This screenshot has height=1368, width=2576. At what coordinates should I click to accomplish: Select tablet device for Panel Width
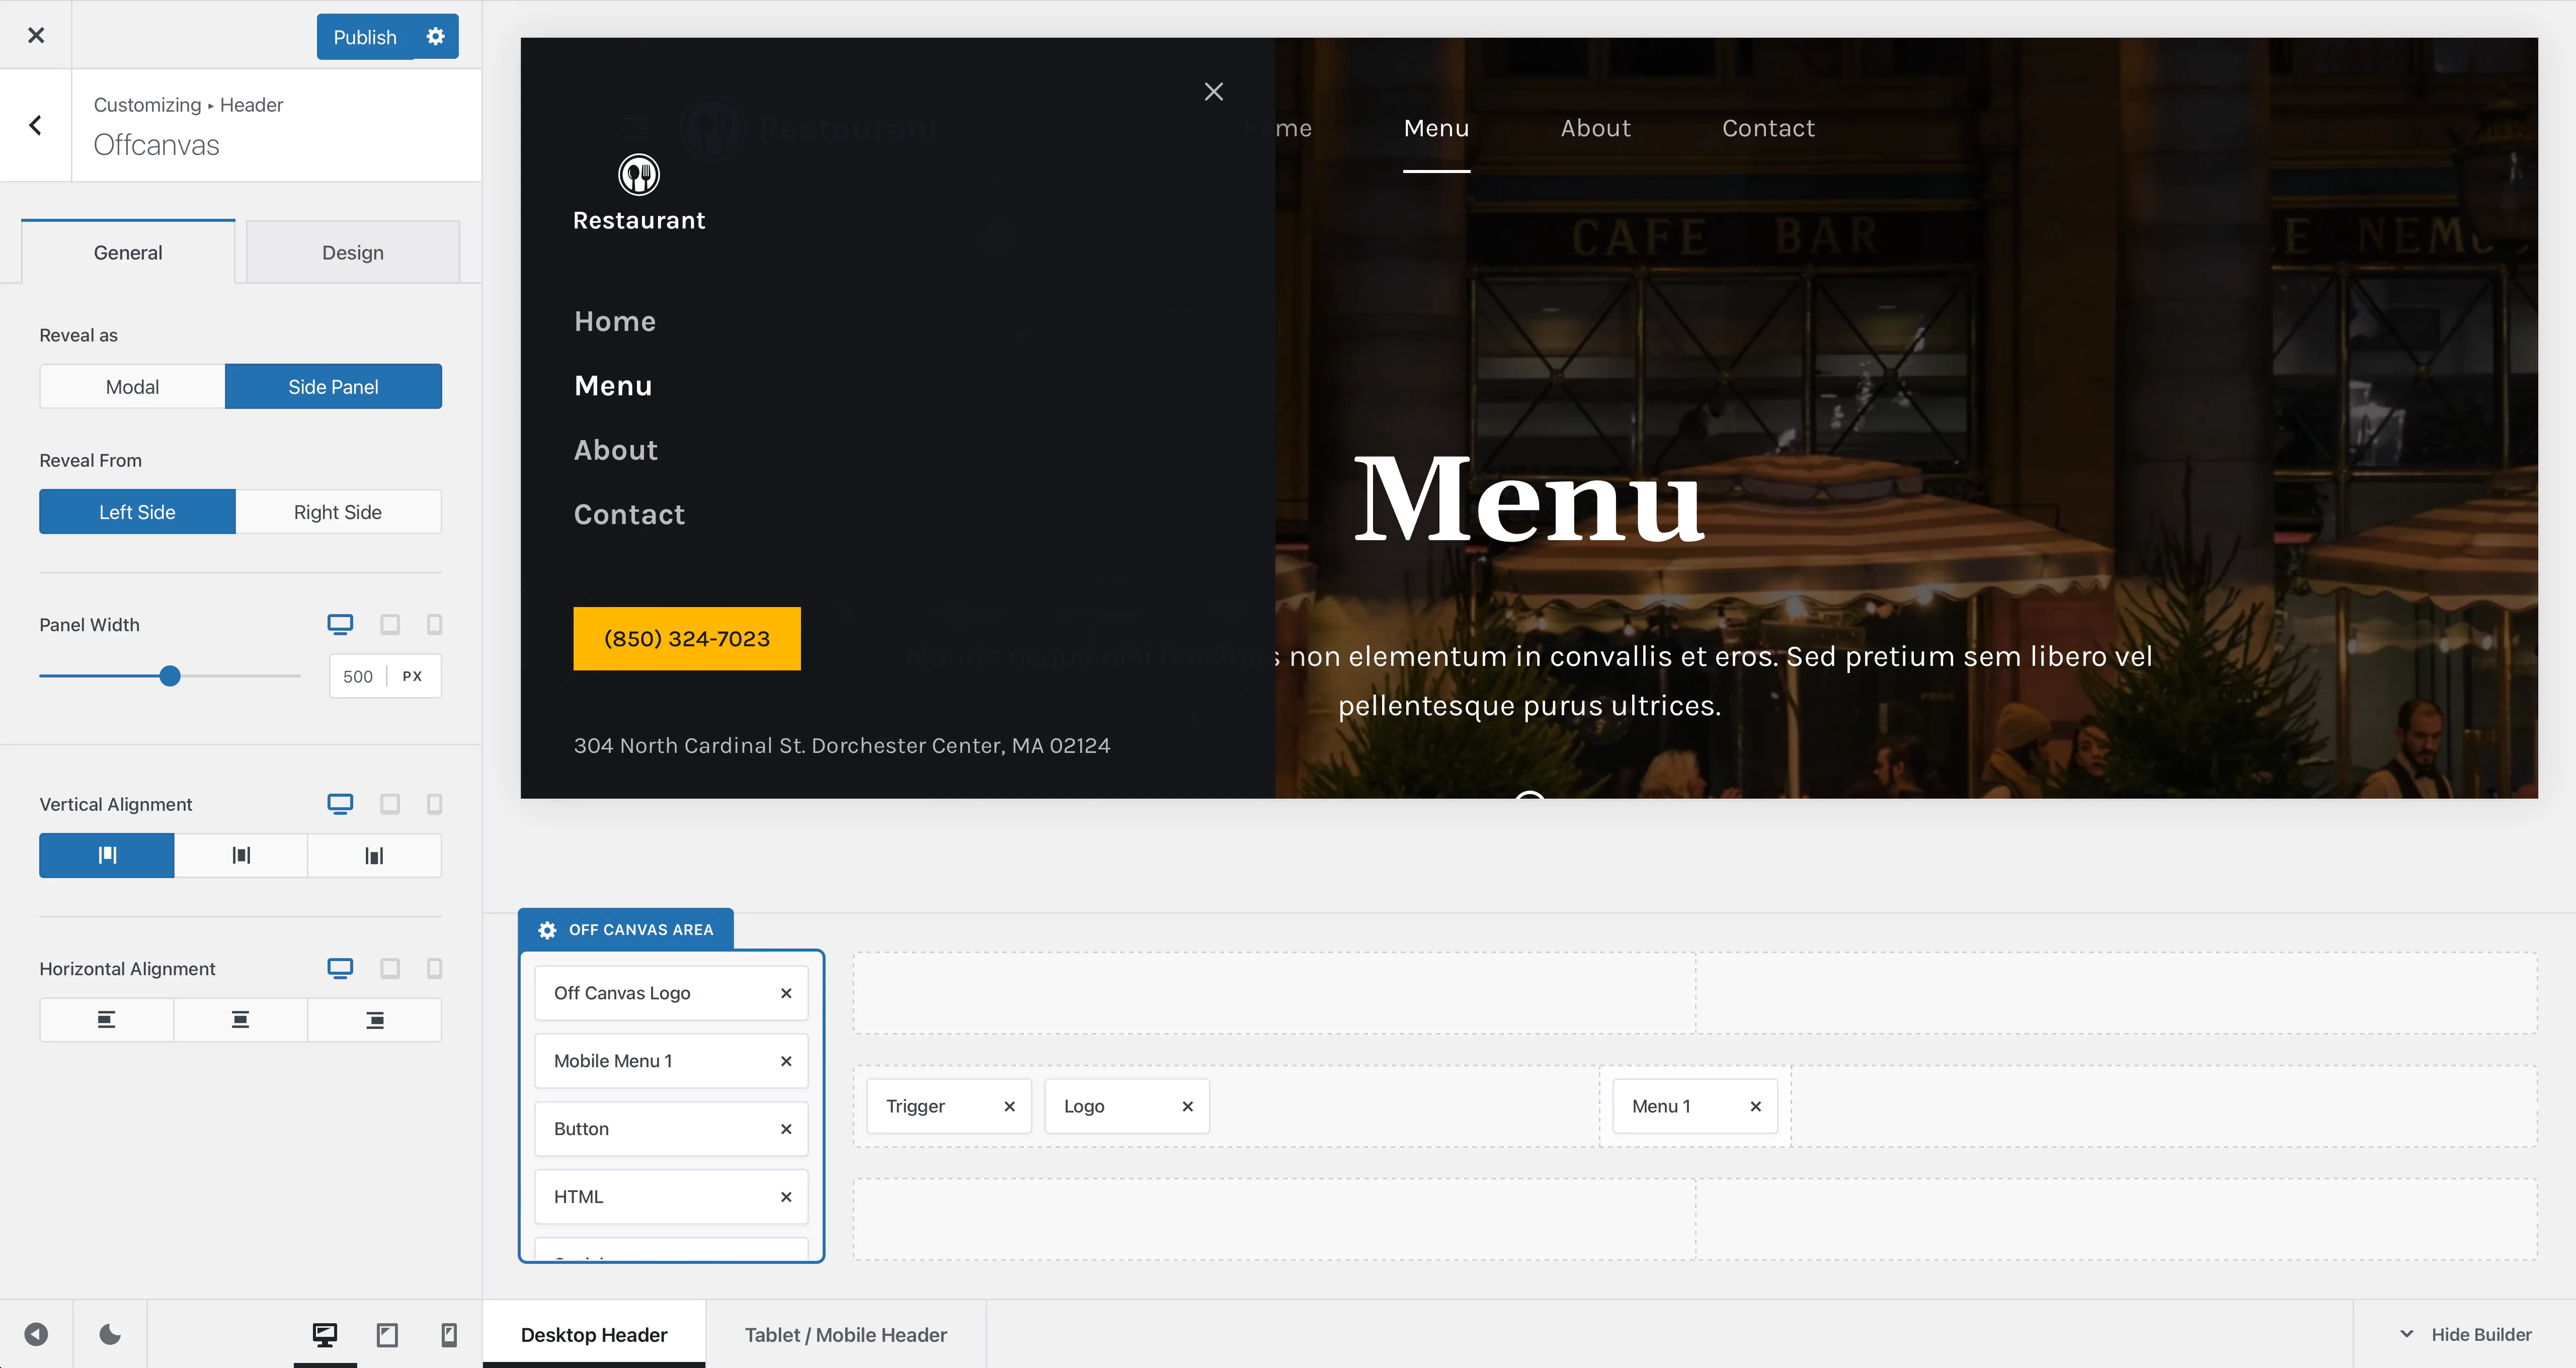click(390, 625)
